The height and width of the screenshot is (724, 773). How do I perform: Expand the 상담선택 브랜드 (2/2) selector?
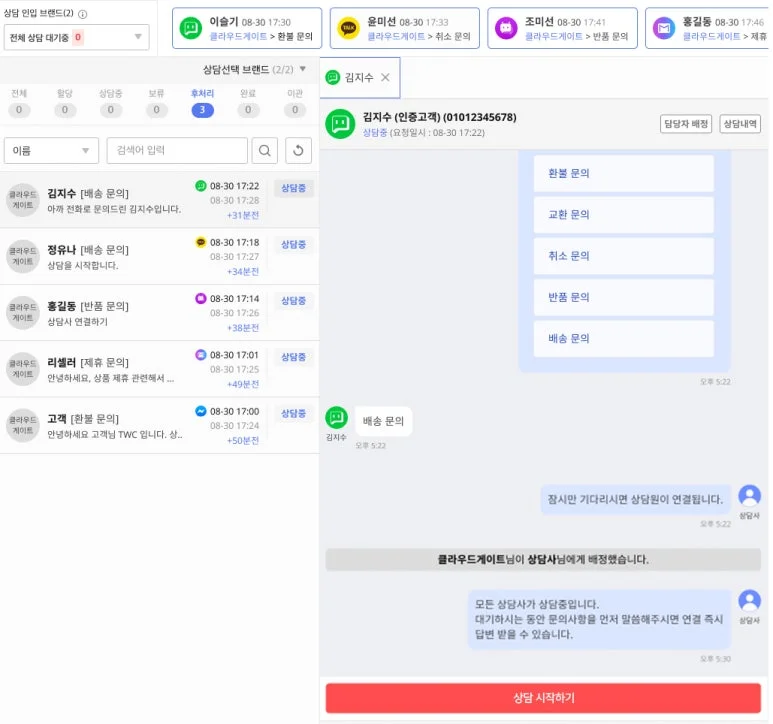pos(254,69)
